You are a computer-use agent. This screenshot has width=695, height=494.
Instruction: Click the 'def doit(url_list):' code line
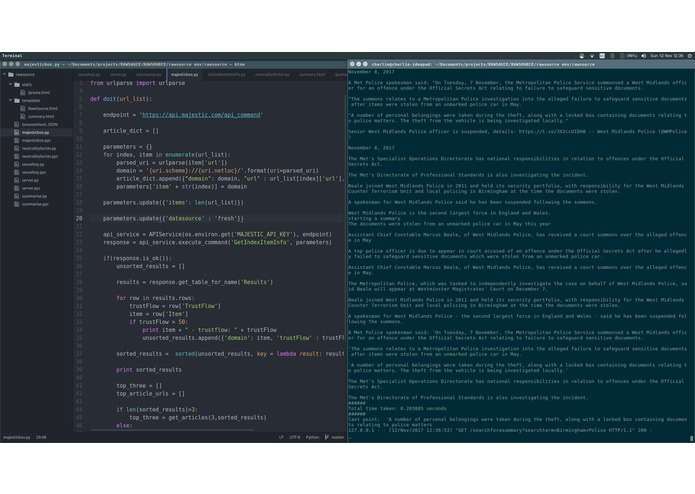[121, 99]
